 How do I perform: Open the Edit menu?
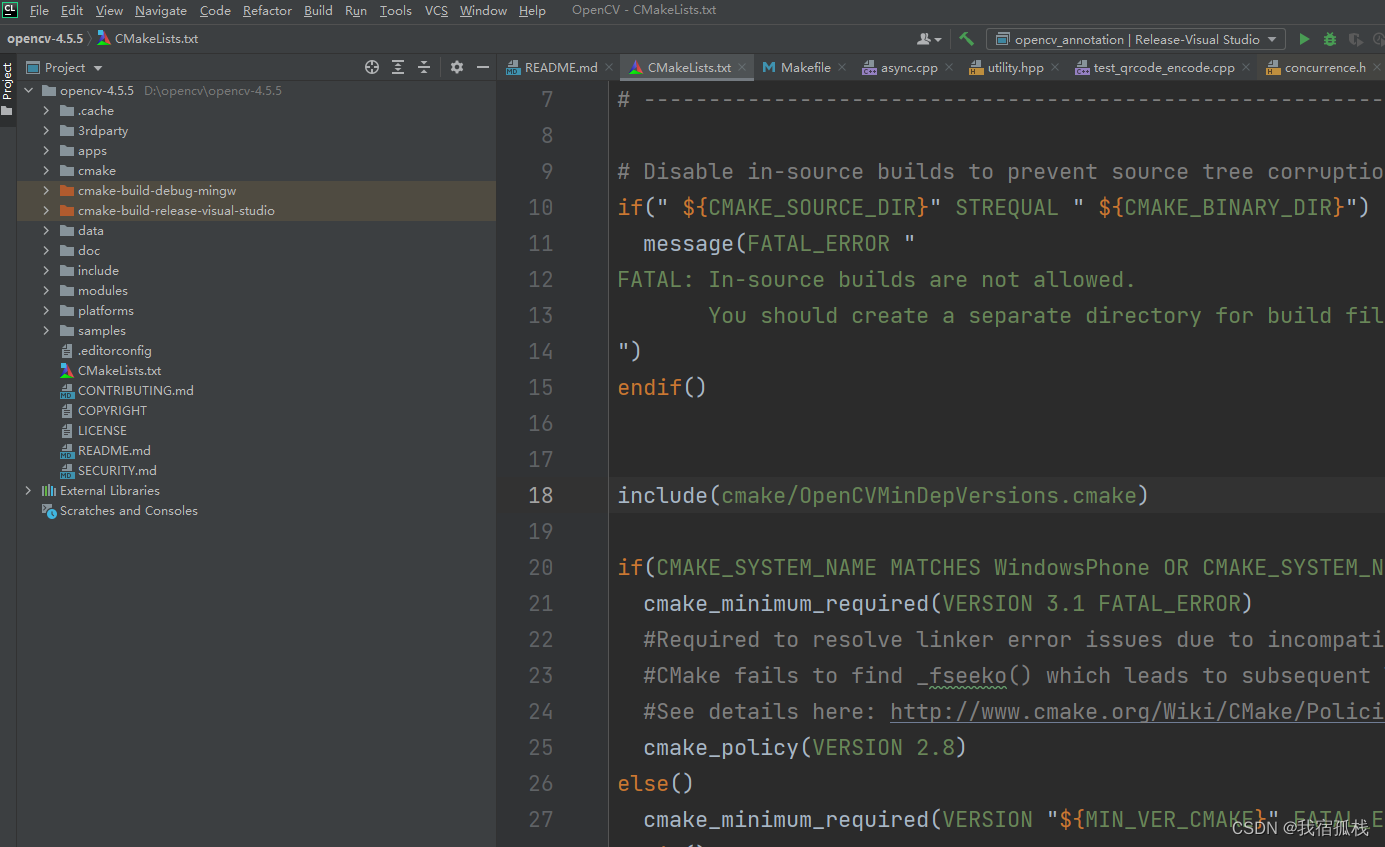pyautogui.click(x=72, y=10)
